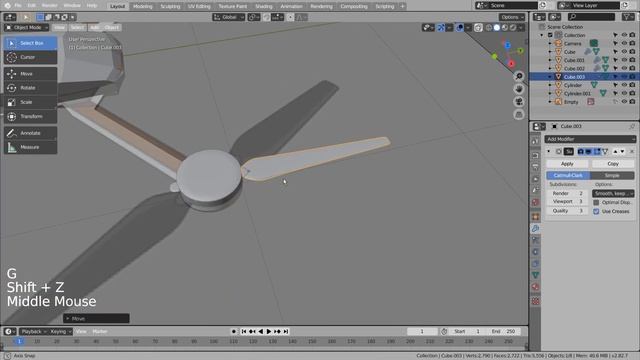Screen dimensions: 640x360
Task: Select Catmull-Clark subdivision type
Action: click(x=568, y=176)
